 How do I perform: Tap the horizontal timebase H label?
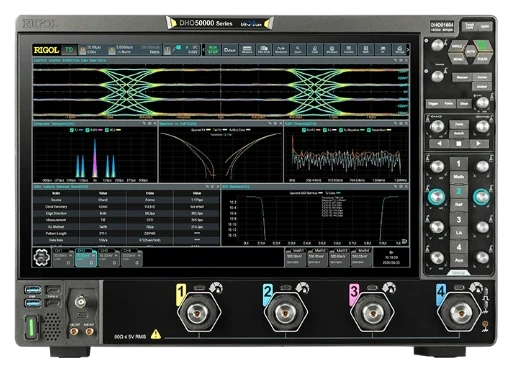pos(82,50)
